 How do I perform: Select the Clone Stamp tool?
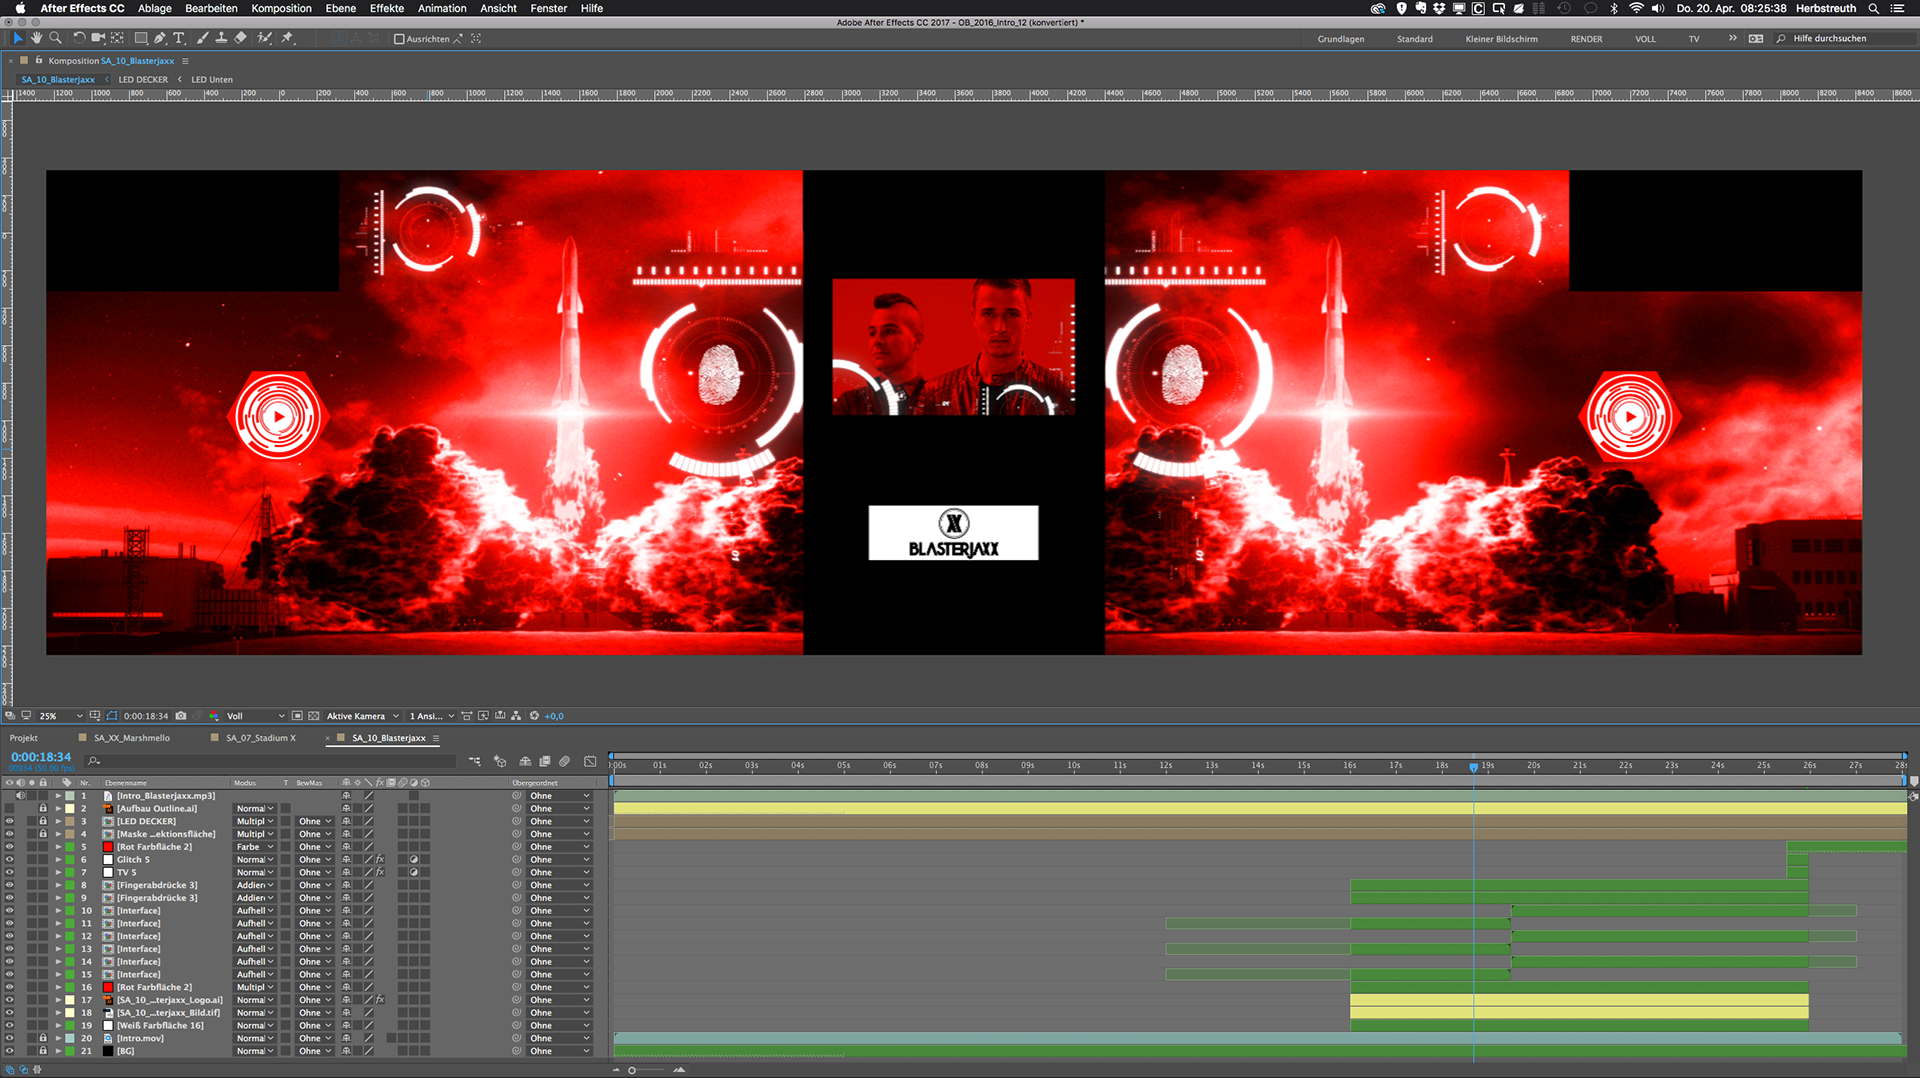click(221, 38)
